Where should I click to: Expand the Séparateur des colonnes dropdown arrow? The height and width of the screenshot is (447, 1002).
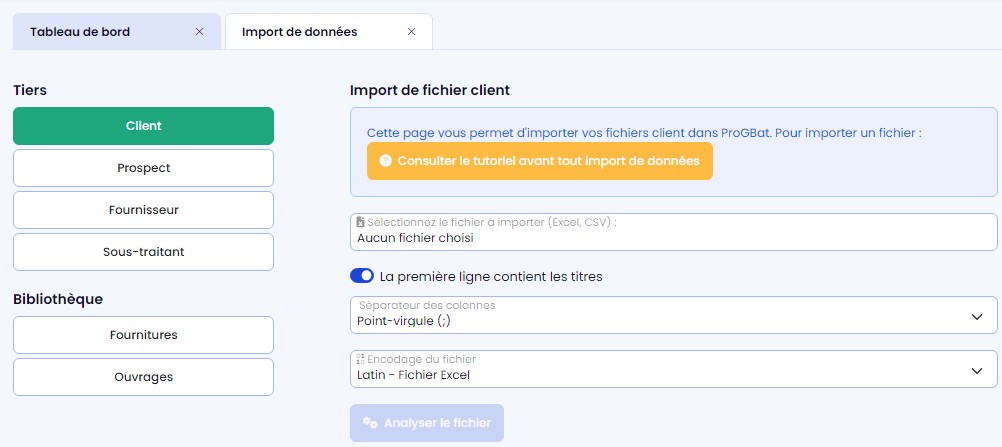[977, 316]
